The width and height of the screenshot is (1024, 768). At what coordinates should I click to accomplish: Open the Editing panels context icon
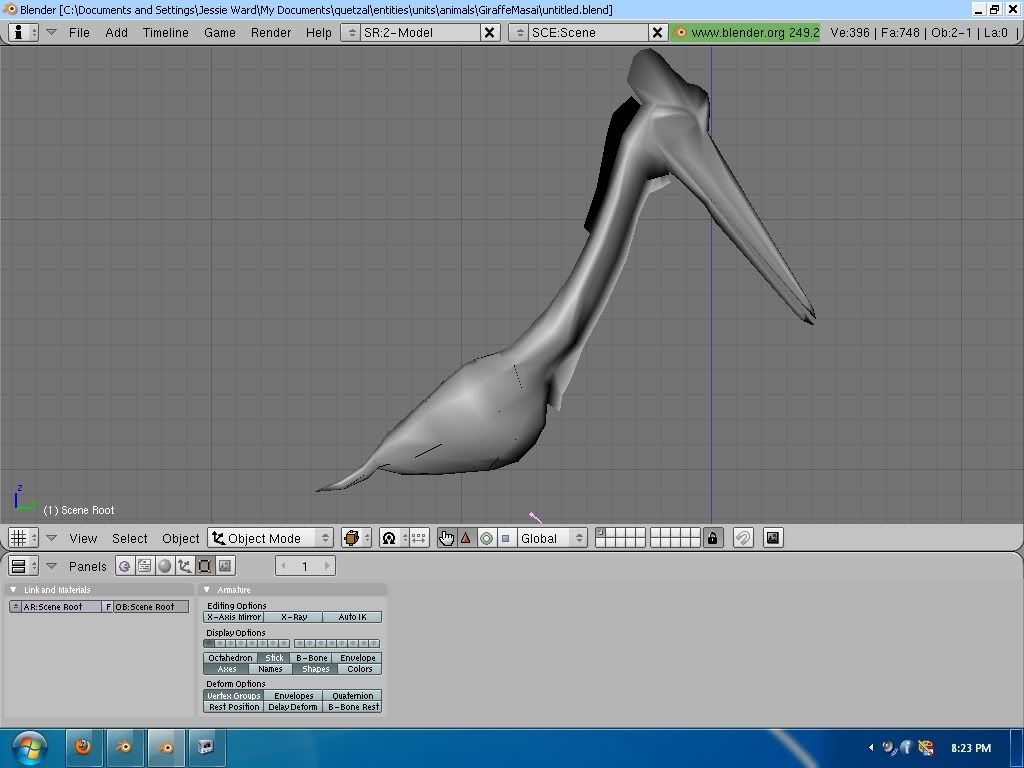[205, 566]
